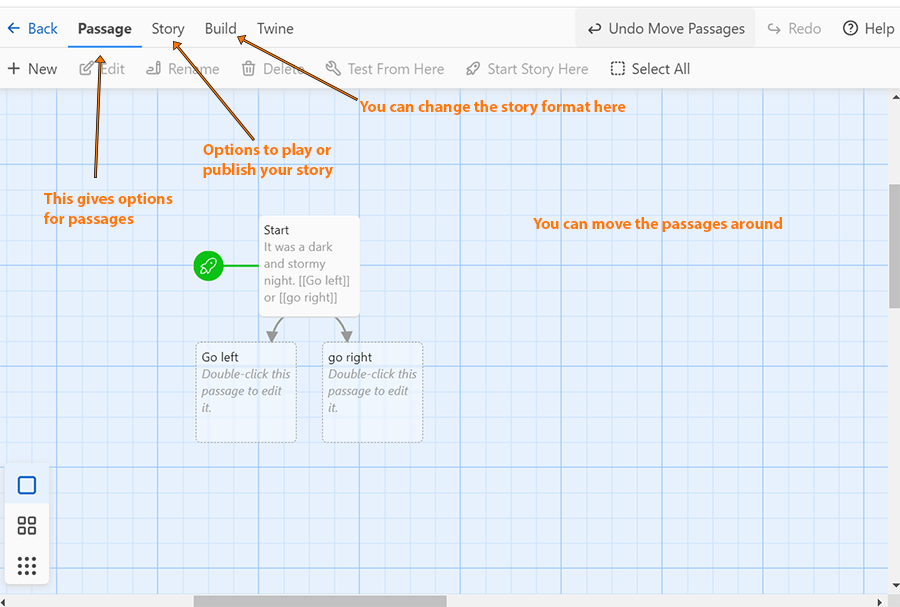Switch to the four-square passage view icon
The width and height of the screenshot is (900, 607).
[27, 526]
